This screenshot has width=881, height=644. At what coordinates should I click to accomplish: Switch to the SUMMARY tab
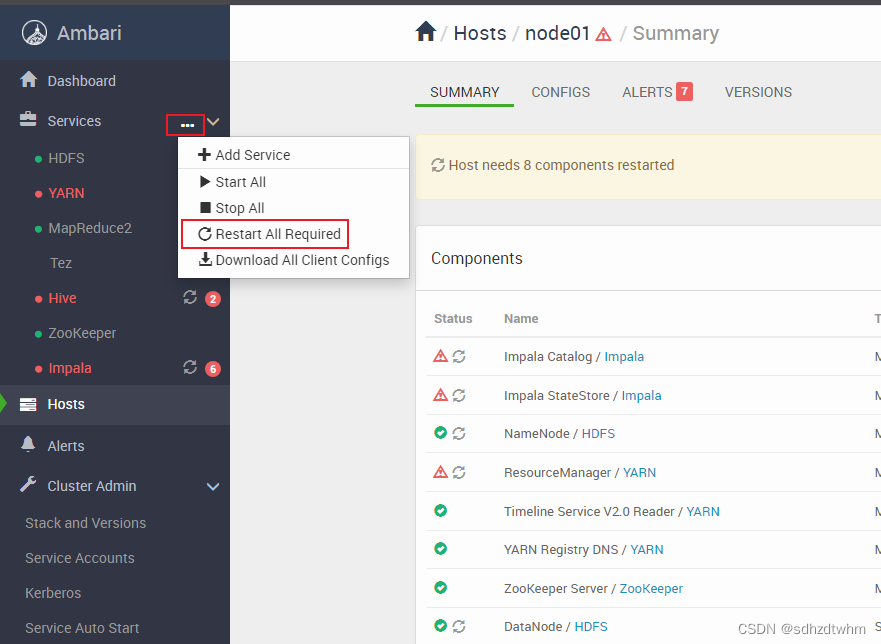465,92
